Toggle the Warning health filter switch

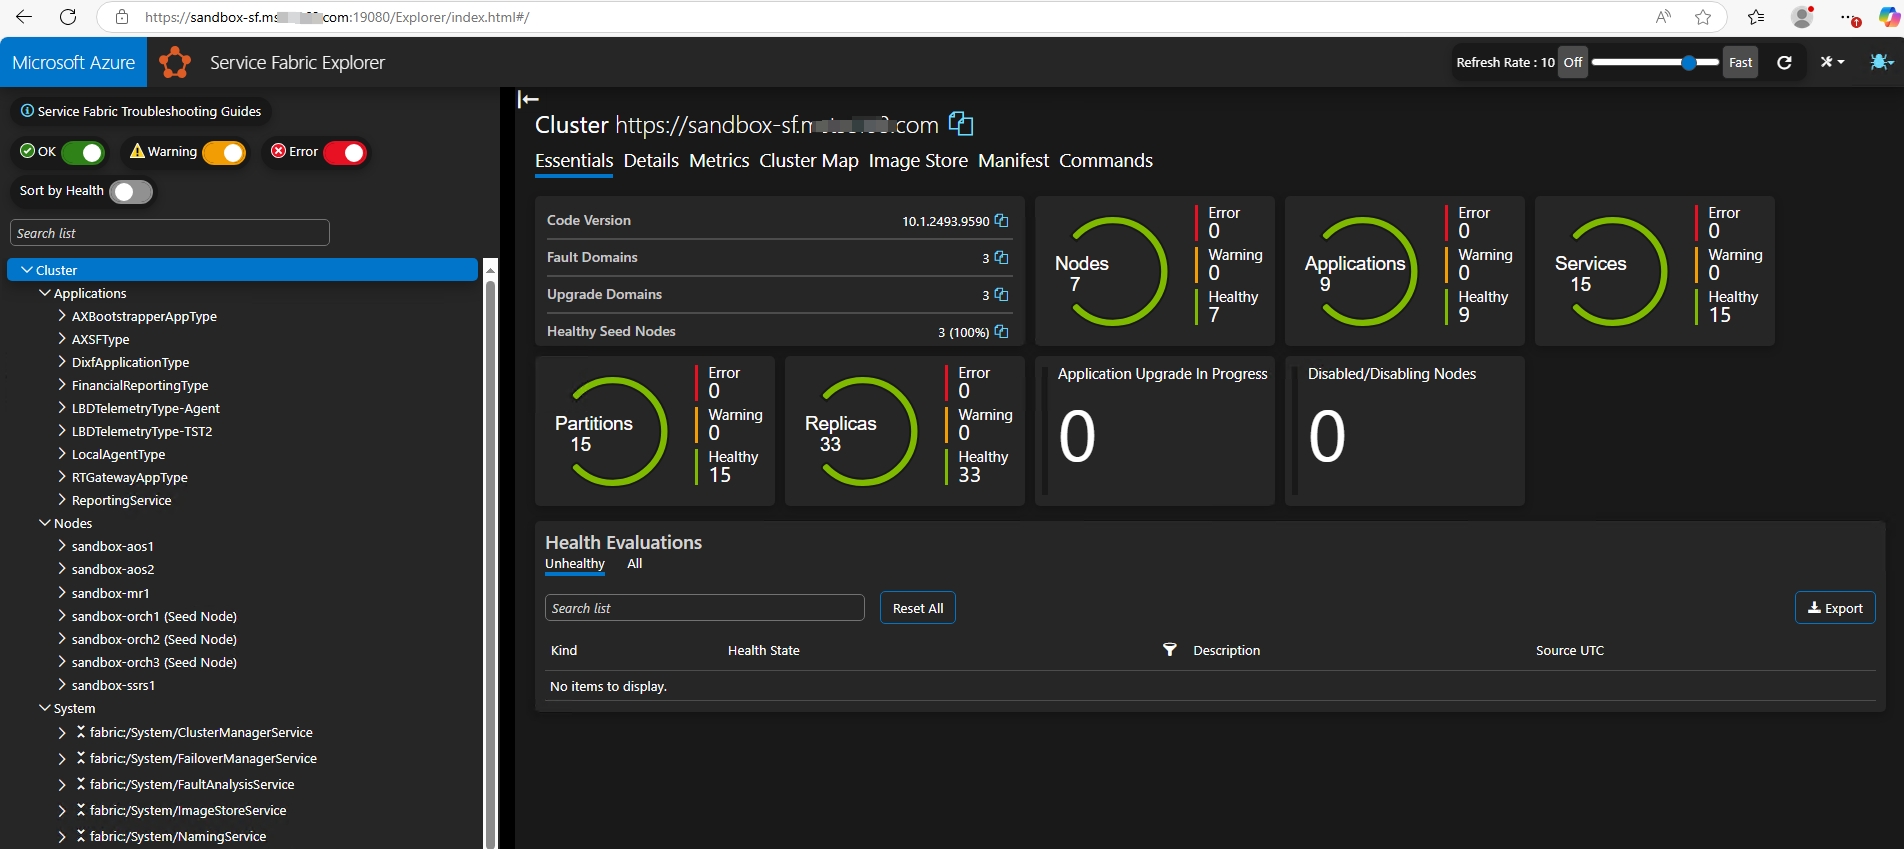pyautogui.click(x=224, y=152)
